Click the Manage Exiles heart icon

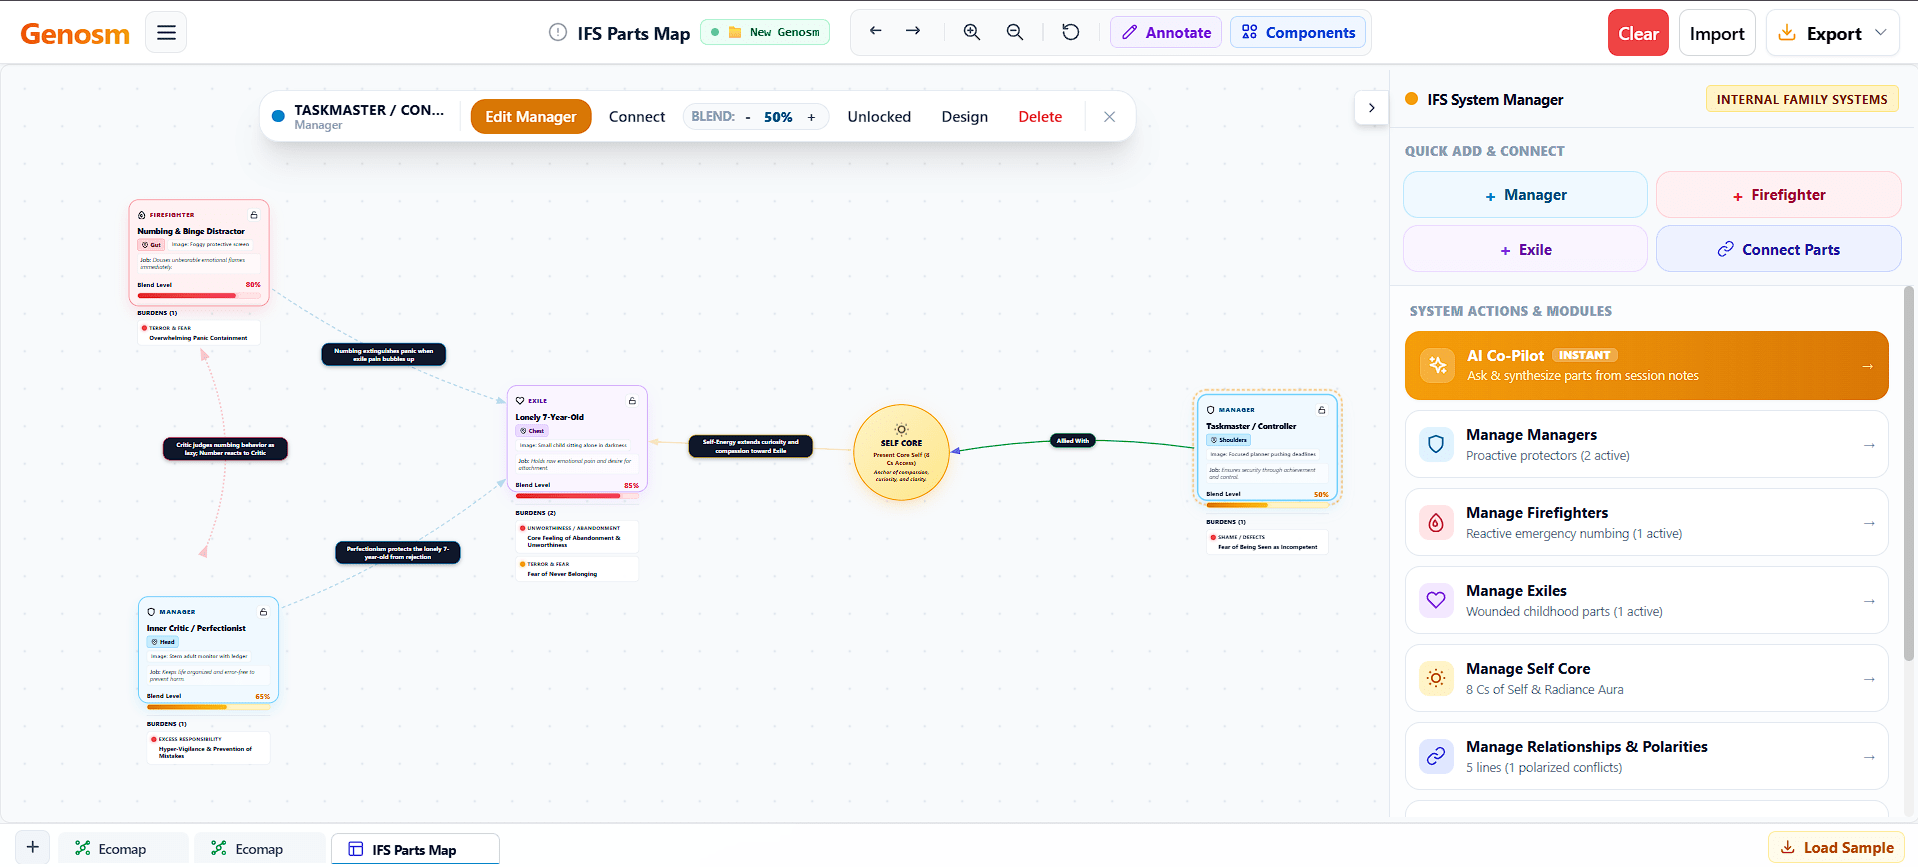(x=1436, y=600)
